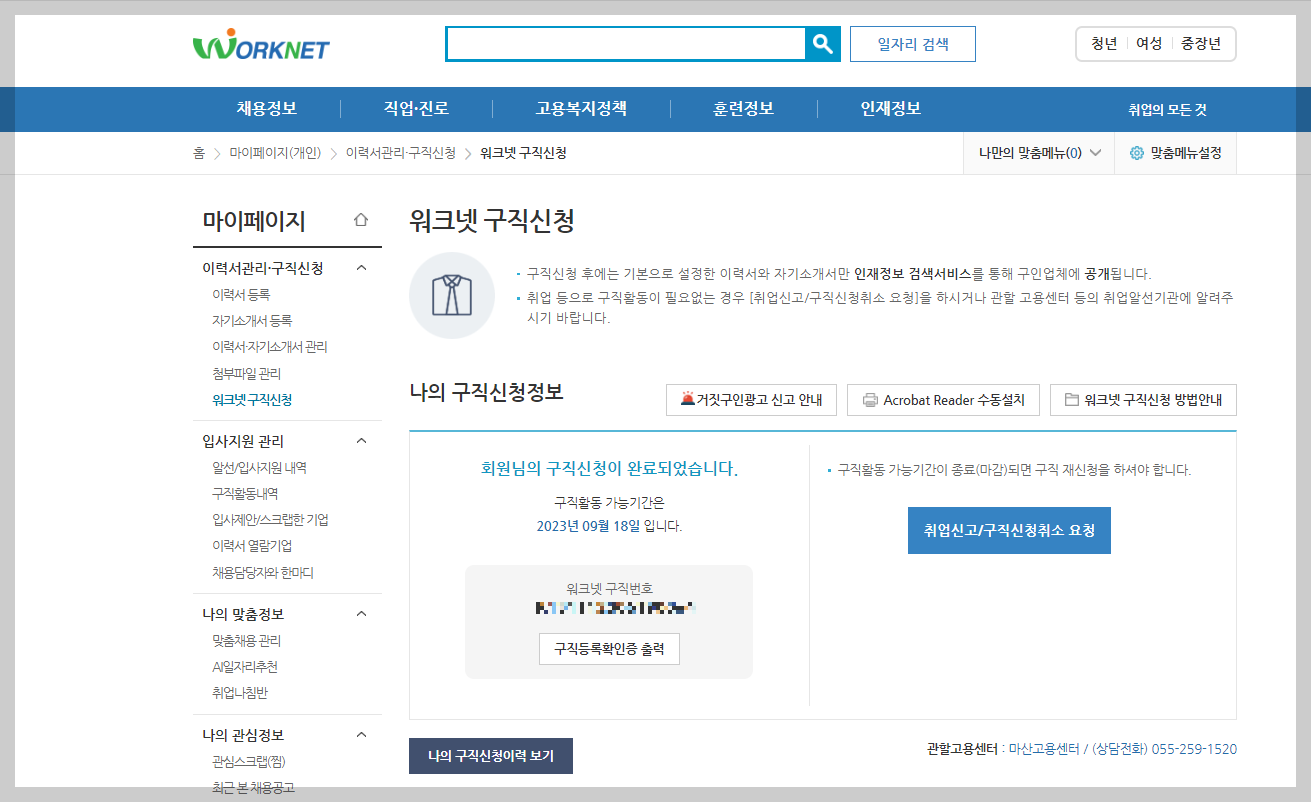Screen dimensions: 1311x802
Task: Click the 일자리 검색 button
Action: (913, 44)
